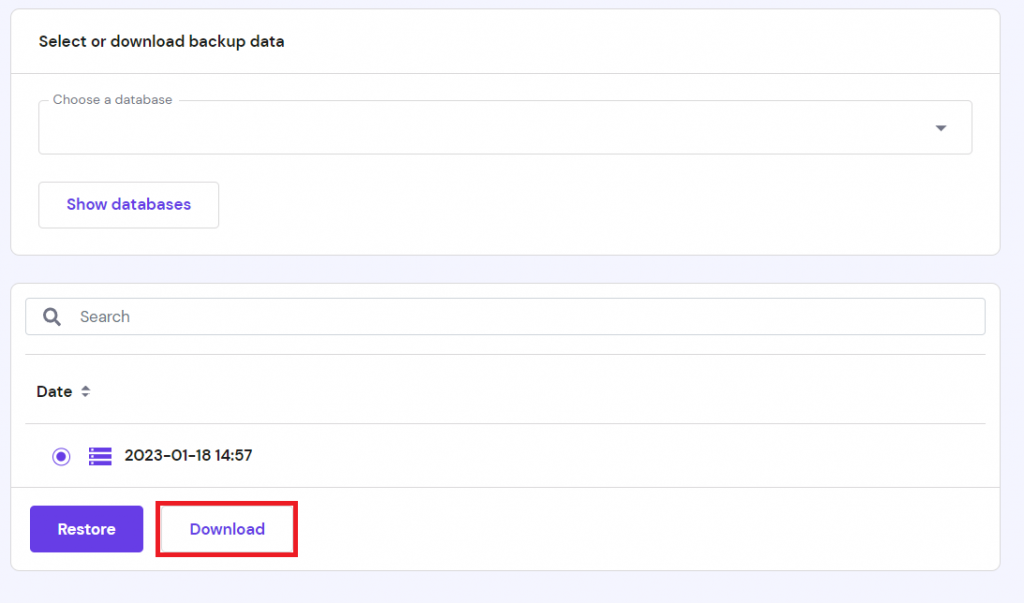Click the Select or download backup data header
This screenshot has height=603, width=1024.
tap(161, 41)
